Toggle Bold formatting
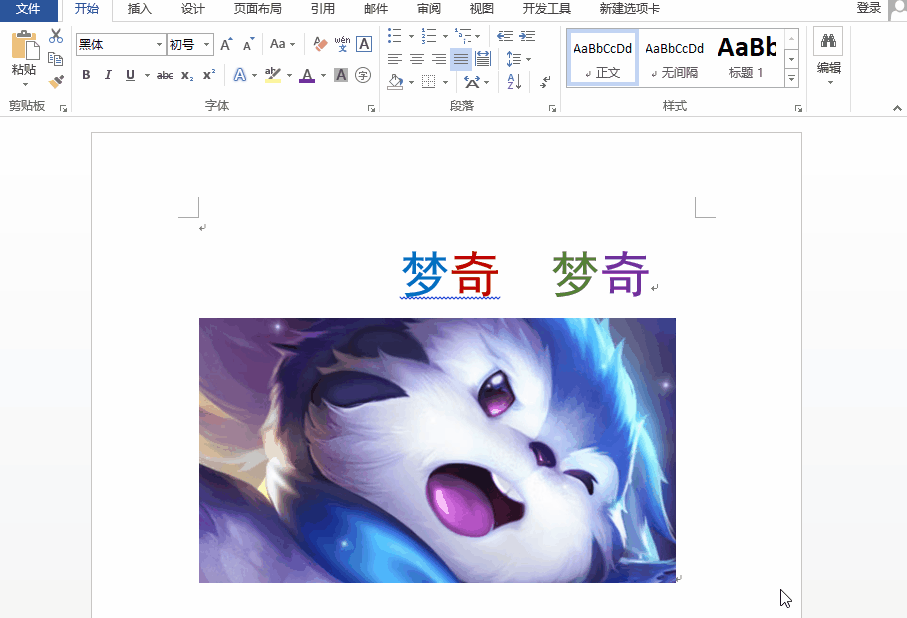The image size is (907, 618). (x=86, y=75)
